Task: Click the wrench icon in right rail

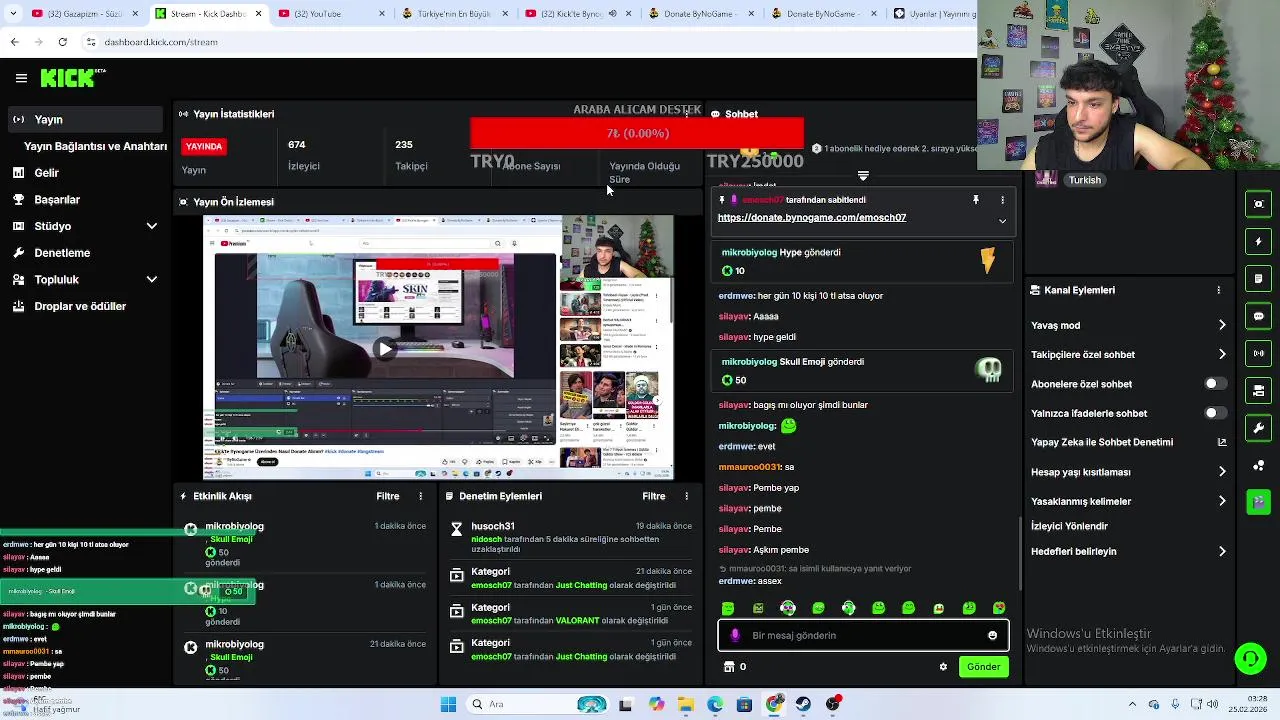Action: [1258, 428]
